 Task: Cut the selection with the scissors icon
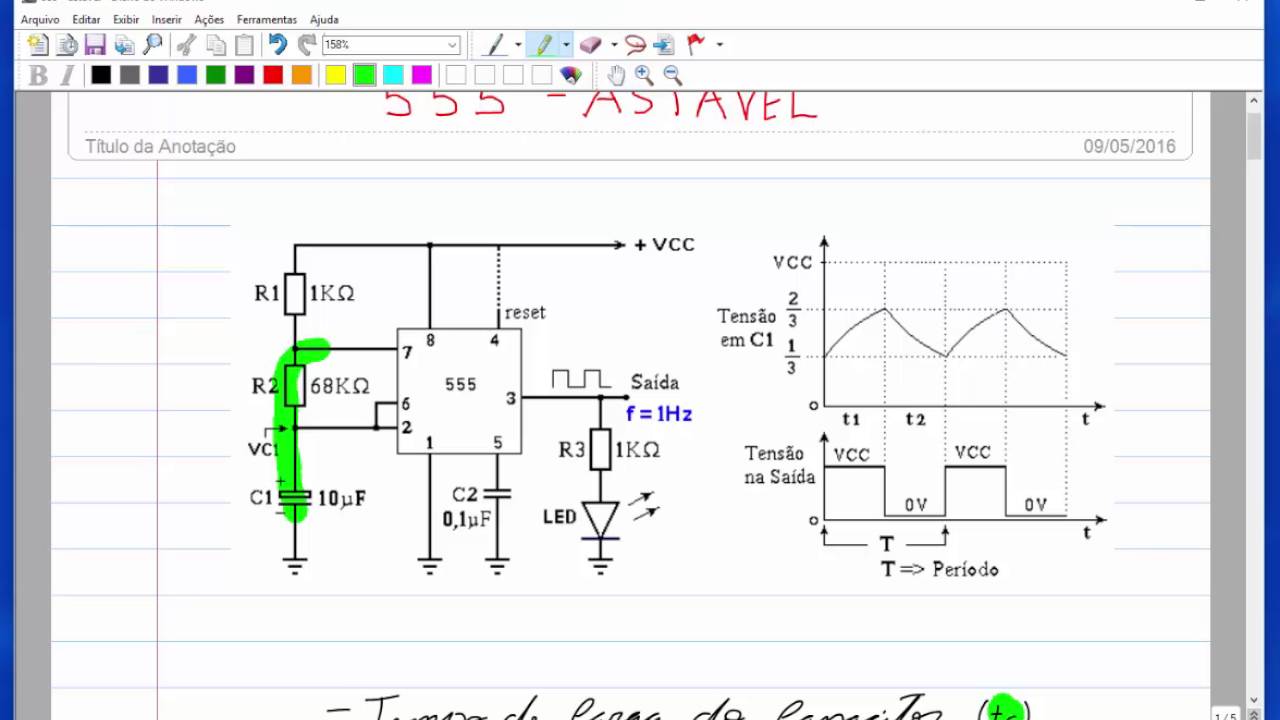click(x=186, y=44)
